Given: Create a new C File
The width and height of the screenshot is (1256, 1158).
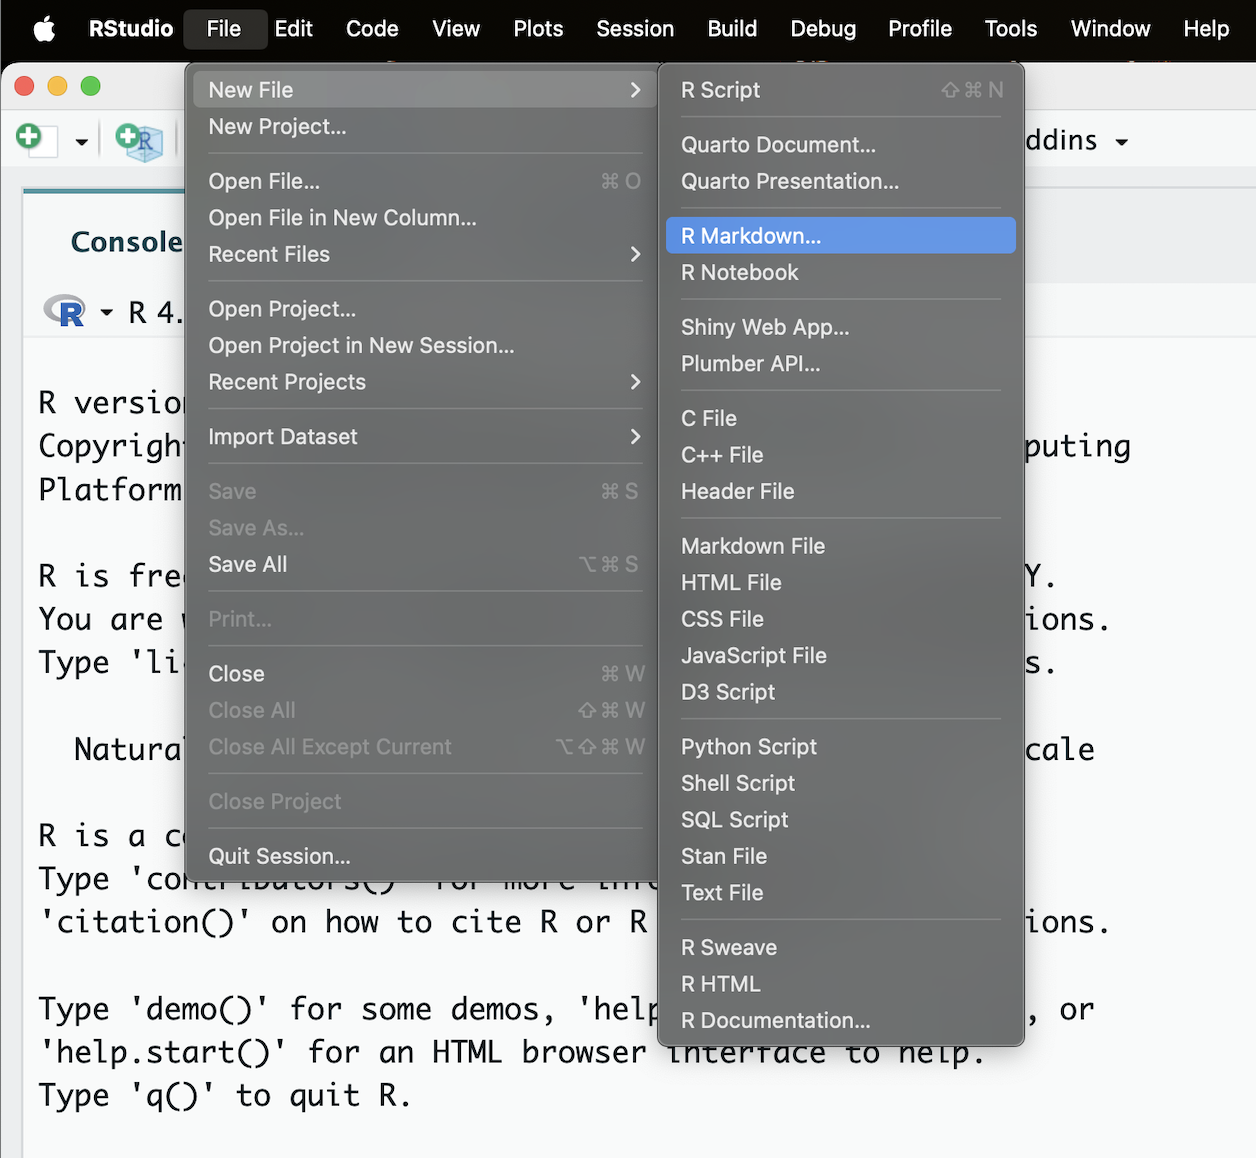Looking at the screenshot, I should [841, 418].
